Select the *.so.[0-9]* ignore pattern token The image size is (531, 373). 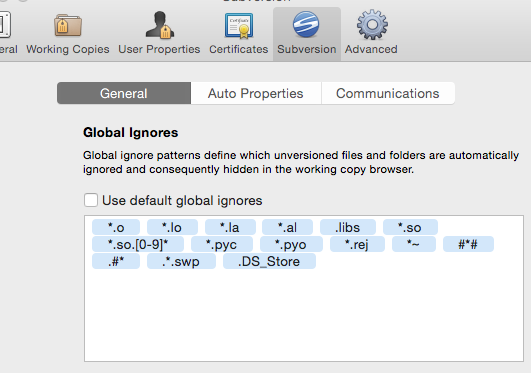coord(138,244)
